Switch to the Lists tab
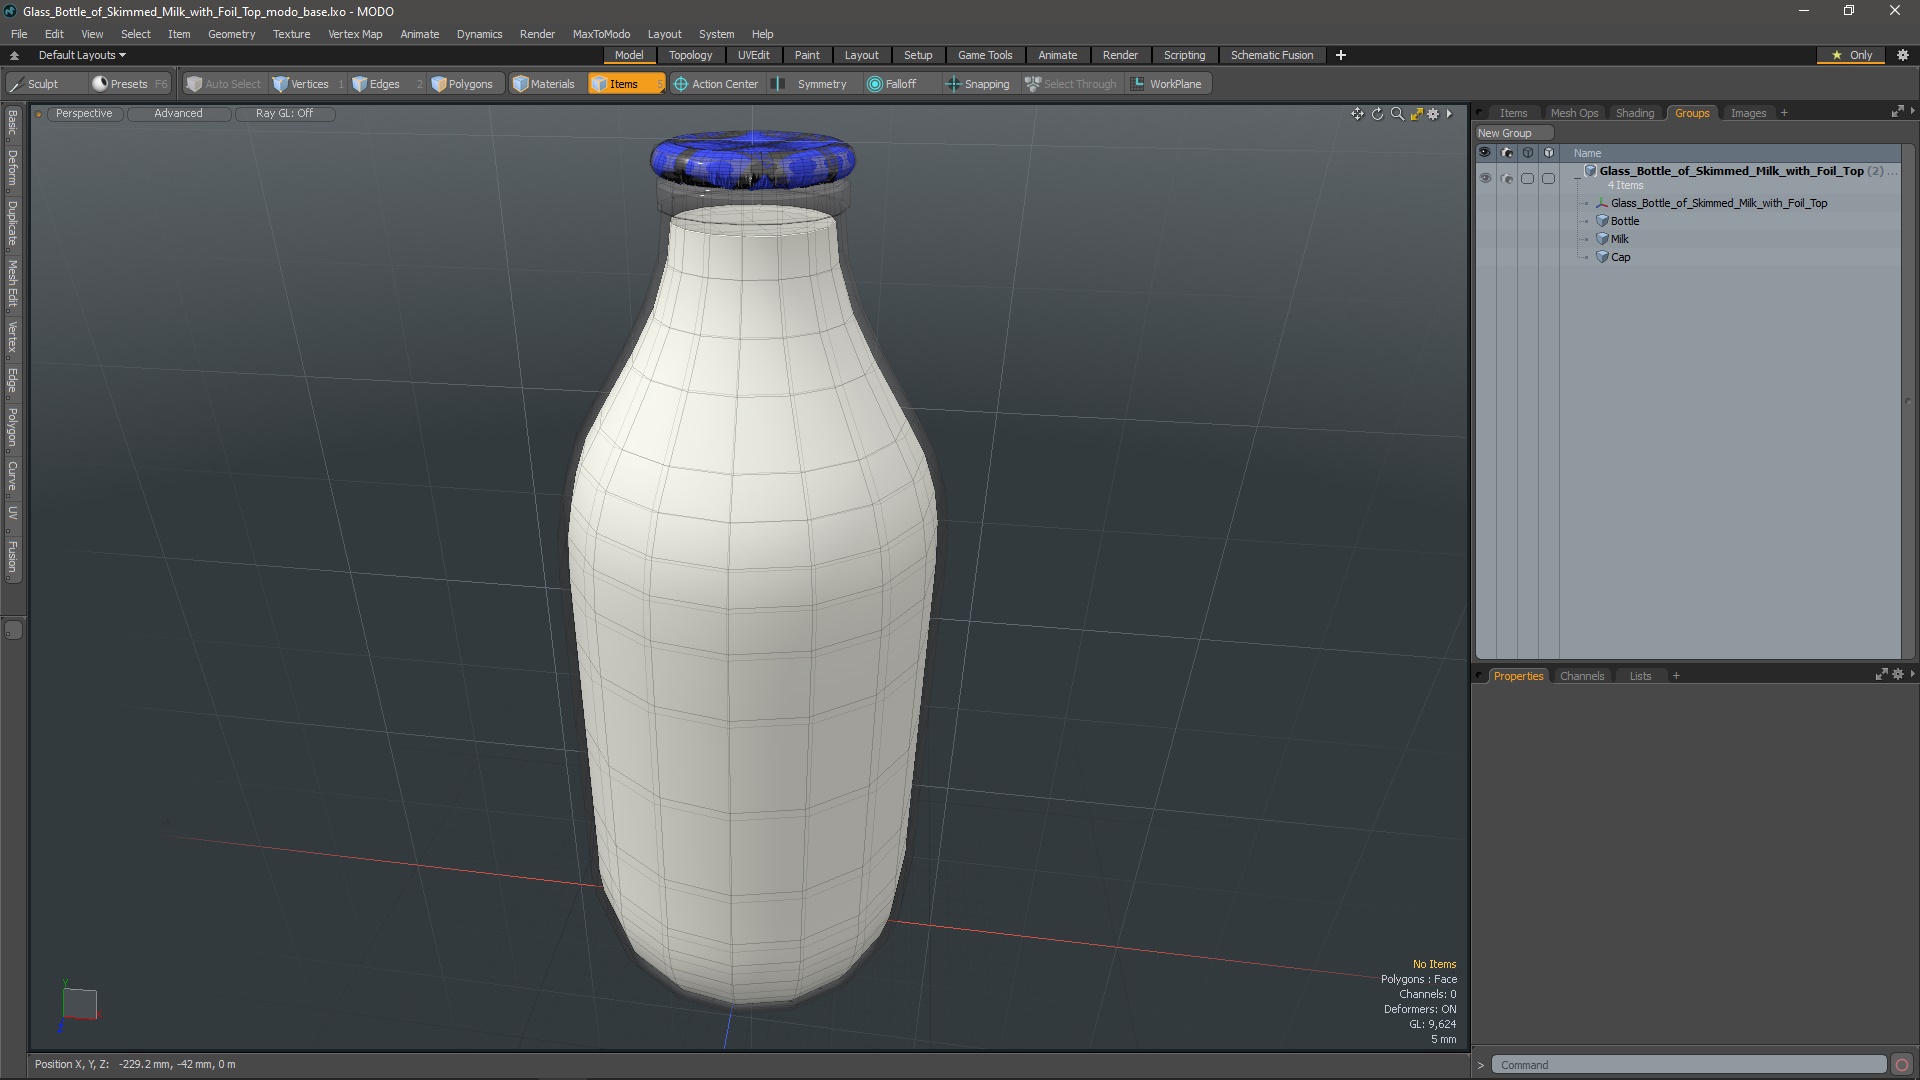The height and width of the screenshot is (1080, 1920). coord(1640,676)
